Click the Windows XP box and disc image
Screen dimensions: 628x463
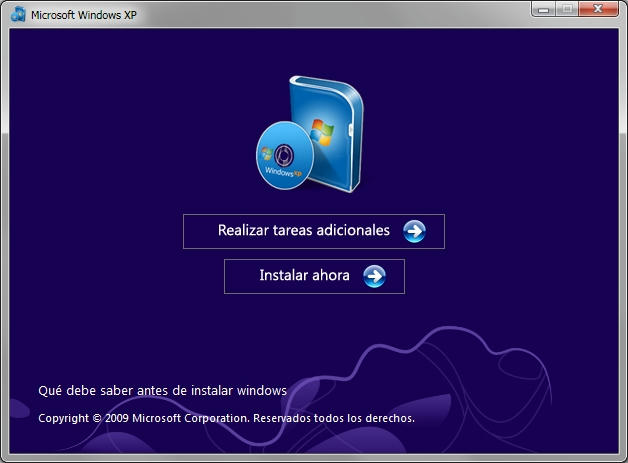[310, 134]
